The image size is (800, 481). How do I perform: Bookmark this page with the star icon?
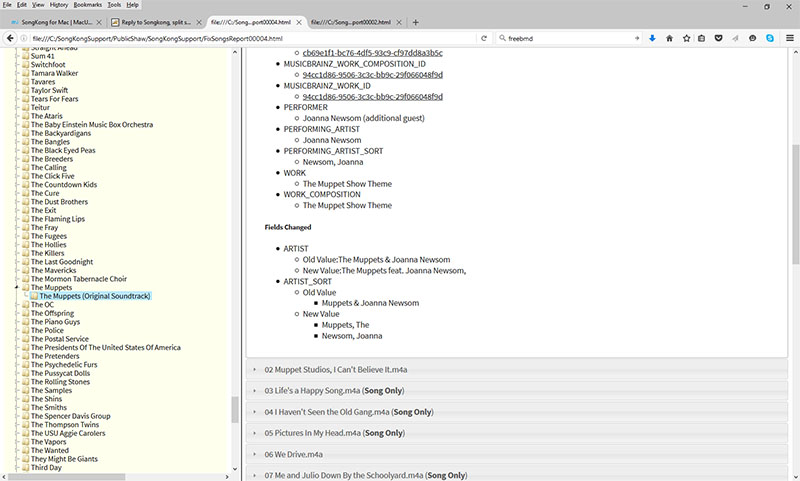click(686, 38)
